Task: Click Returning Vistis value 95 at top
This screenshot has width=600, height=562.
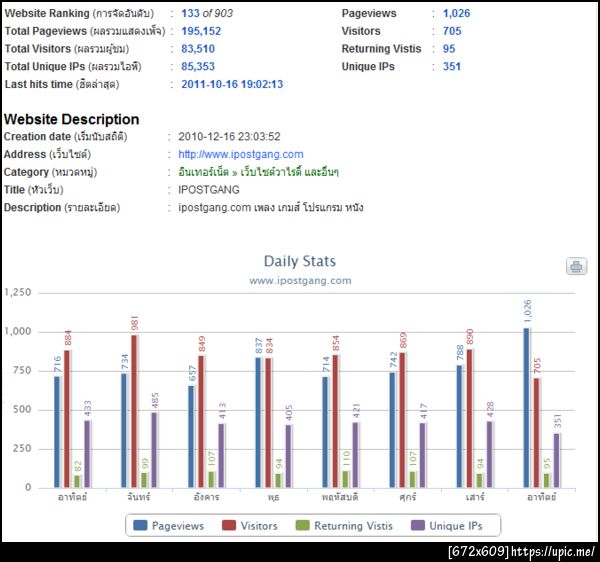Action: (449, 49)
